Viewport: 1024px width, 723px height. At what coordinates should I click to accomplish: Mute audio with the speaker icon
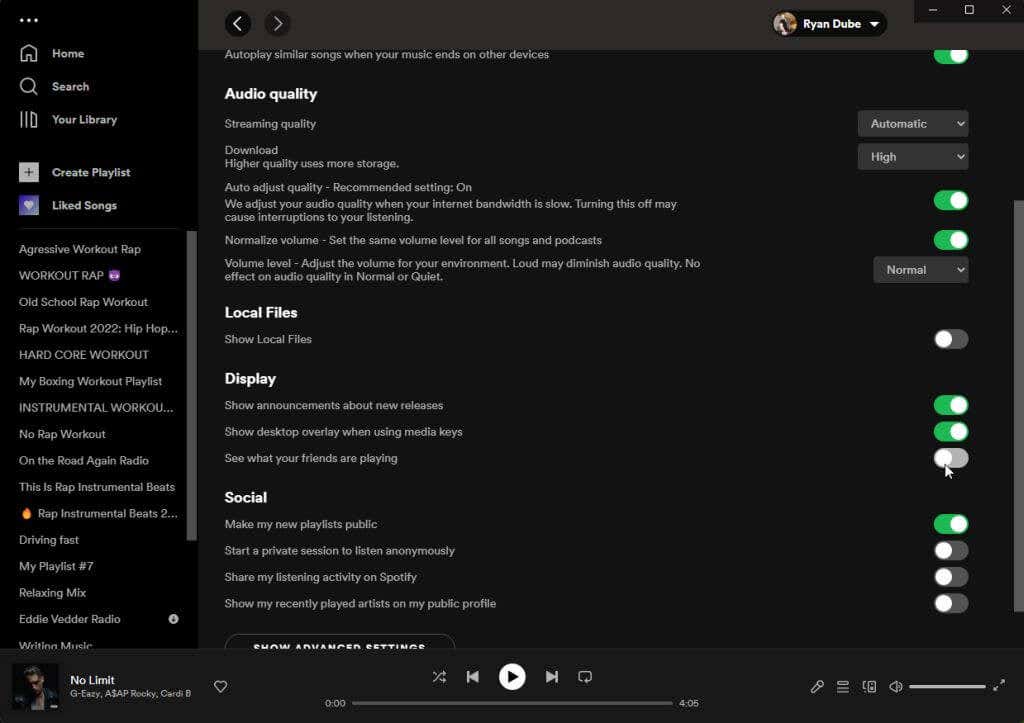click(896, 686)
